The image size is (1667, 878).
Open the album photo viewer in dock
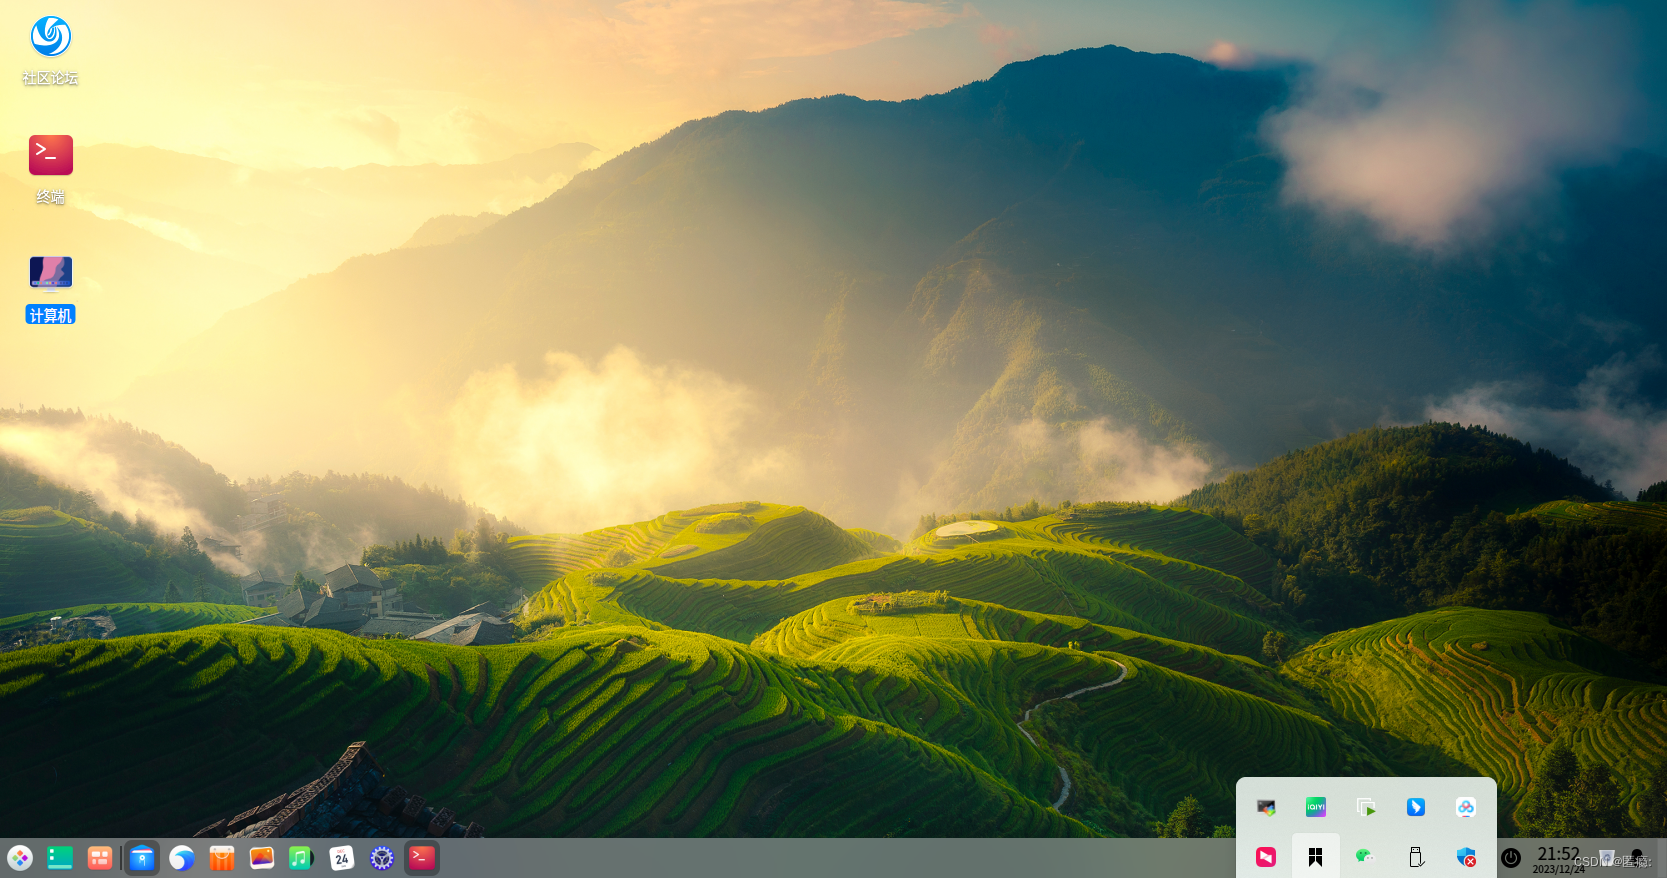coord(262,858)
